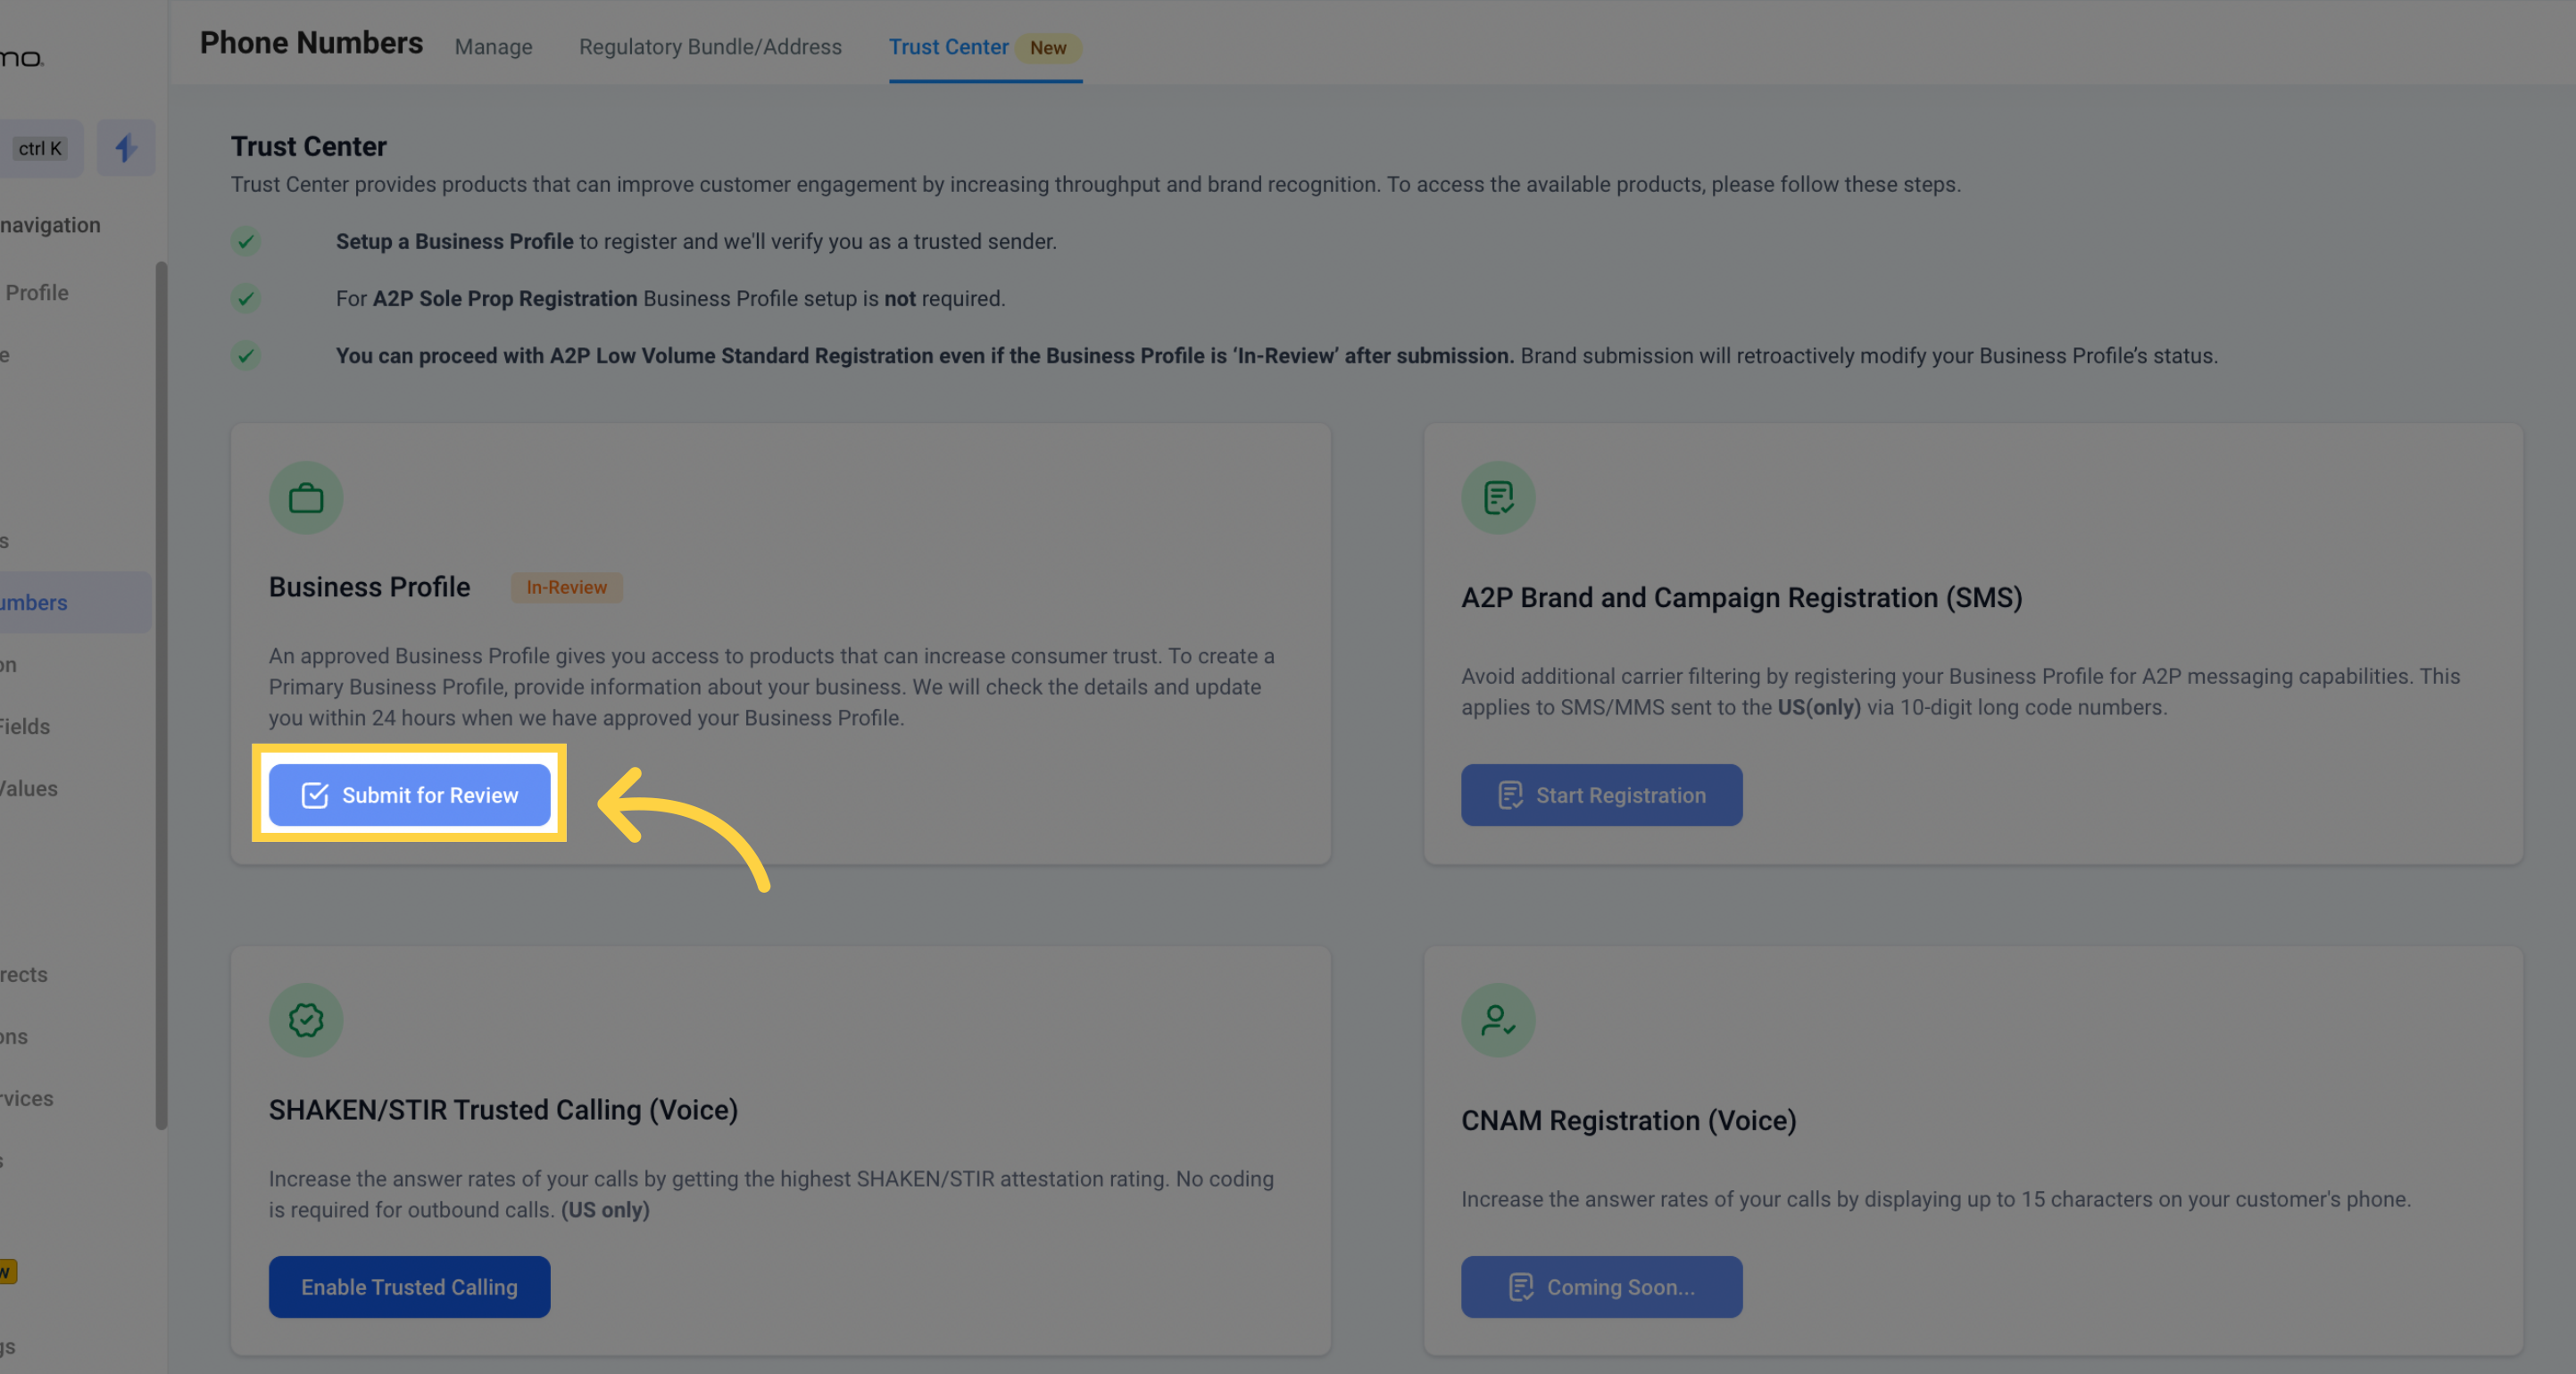
Task: Click the A2P registration document icon
Action: tap(1498, 498)
